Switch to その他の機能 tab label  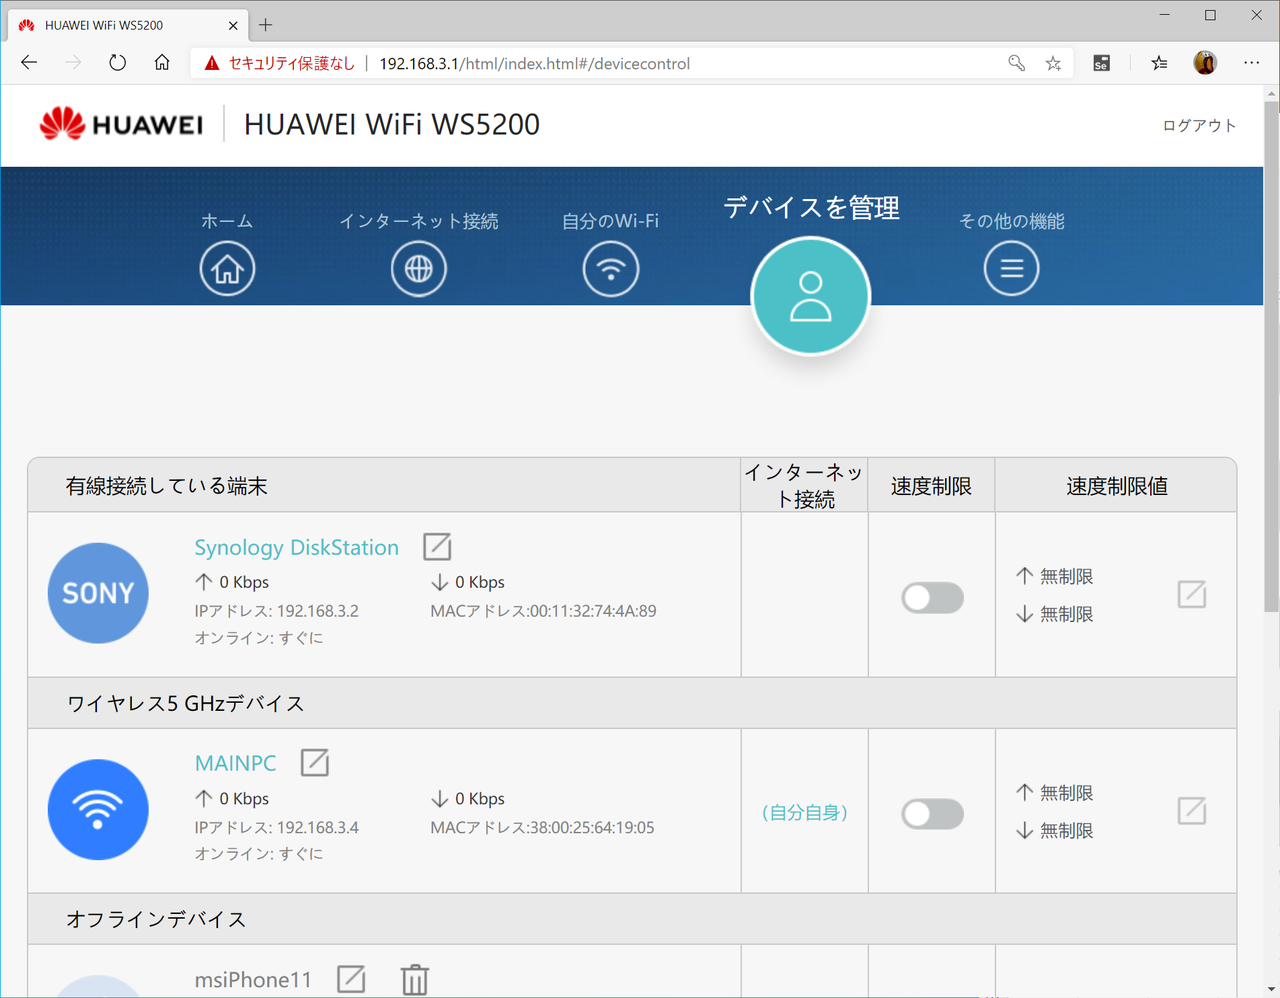[x=1011, y=221]
